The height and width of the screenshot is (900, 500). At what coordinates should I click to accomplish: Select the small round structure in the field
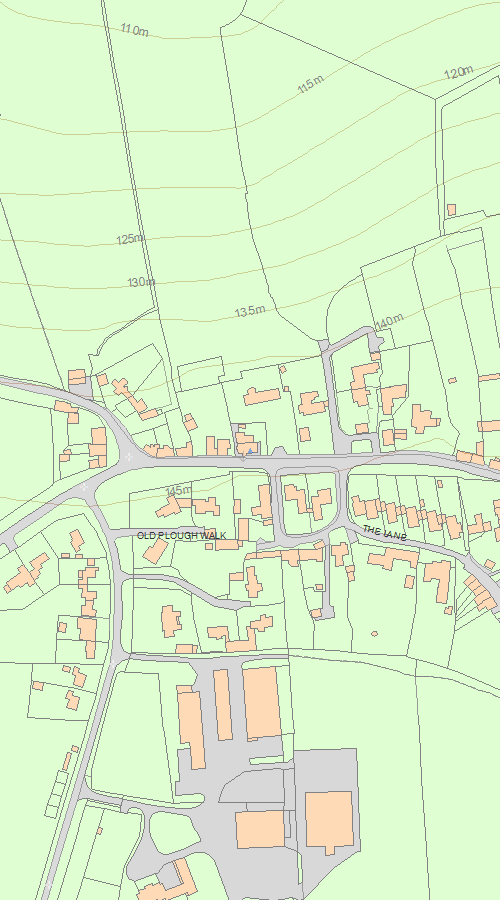pyautogui.click(x=374, y=634)
